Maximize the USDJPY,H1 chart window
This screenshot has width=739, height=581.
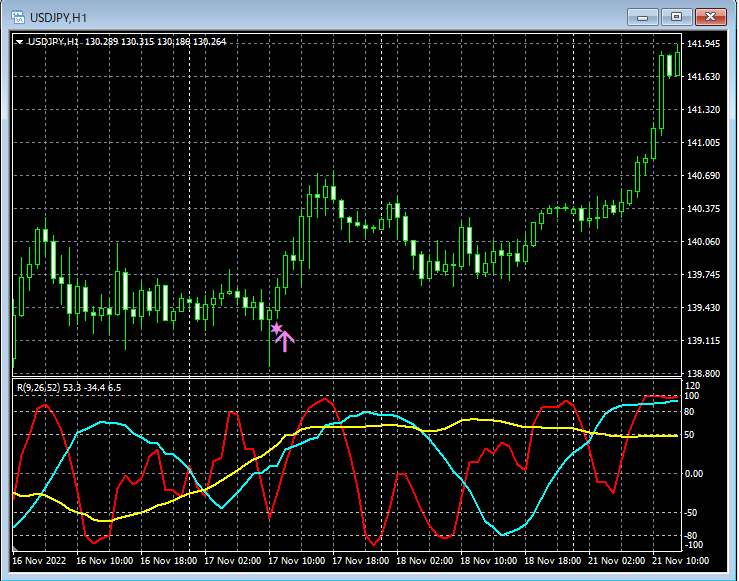point(676,17)
